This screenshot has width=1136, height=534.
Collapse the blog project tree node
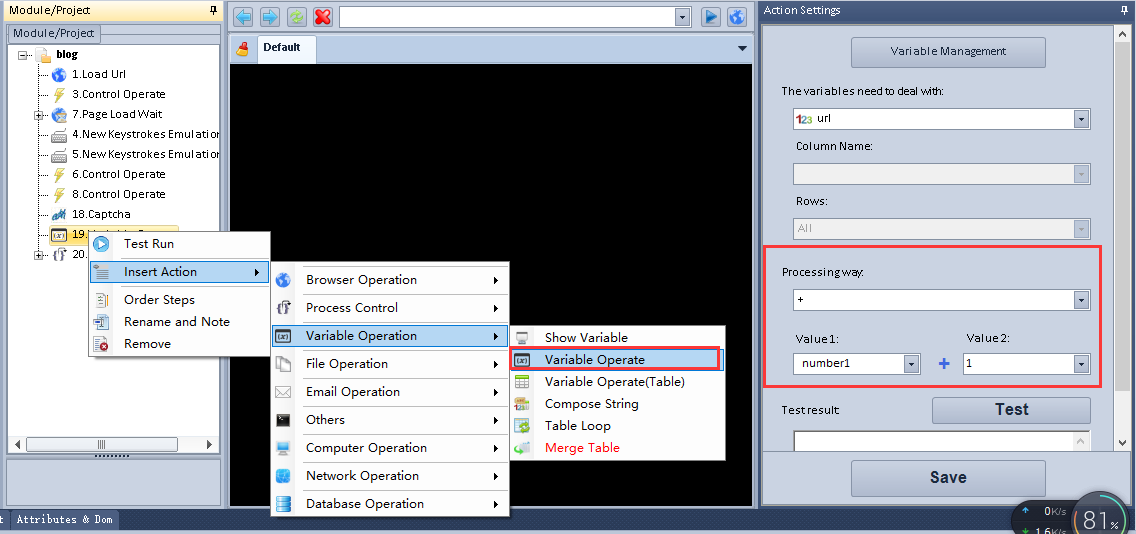[x=24, y=55]
